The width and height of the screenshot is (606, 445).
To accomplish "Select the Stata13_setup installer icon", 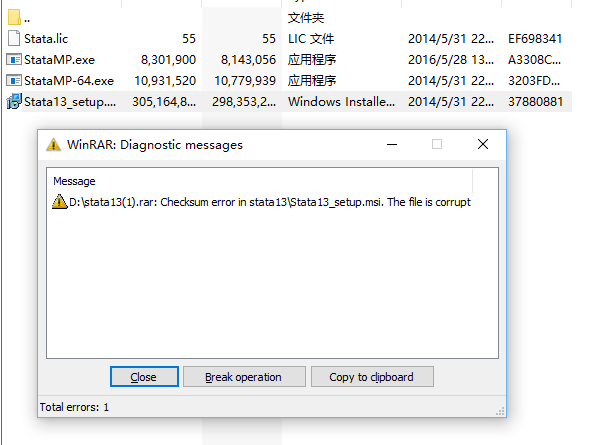I will coord(14,101).
